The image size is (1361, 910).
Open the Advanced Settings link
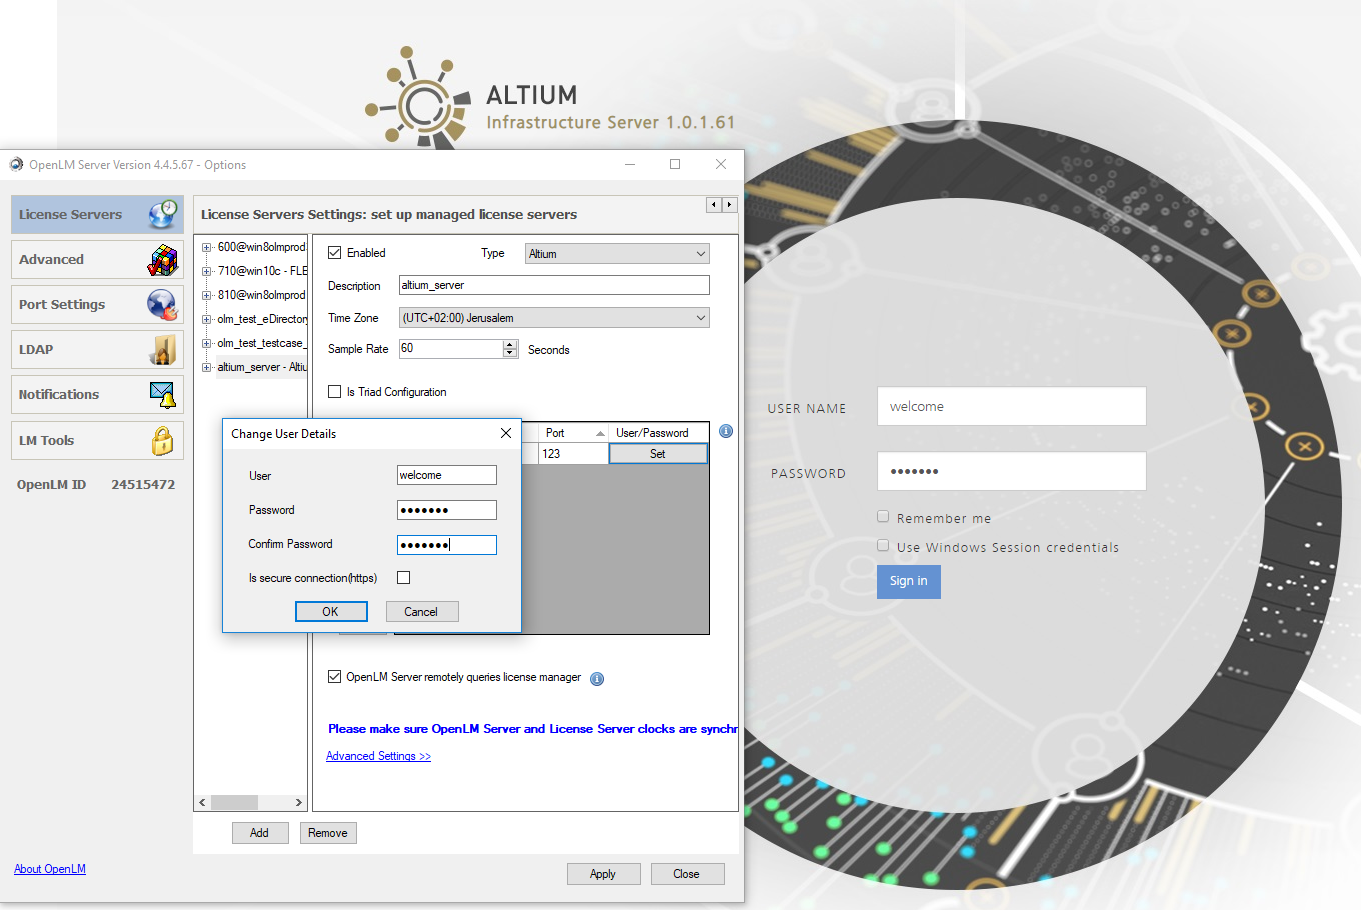[x=378, y=756]
